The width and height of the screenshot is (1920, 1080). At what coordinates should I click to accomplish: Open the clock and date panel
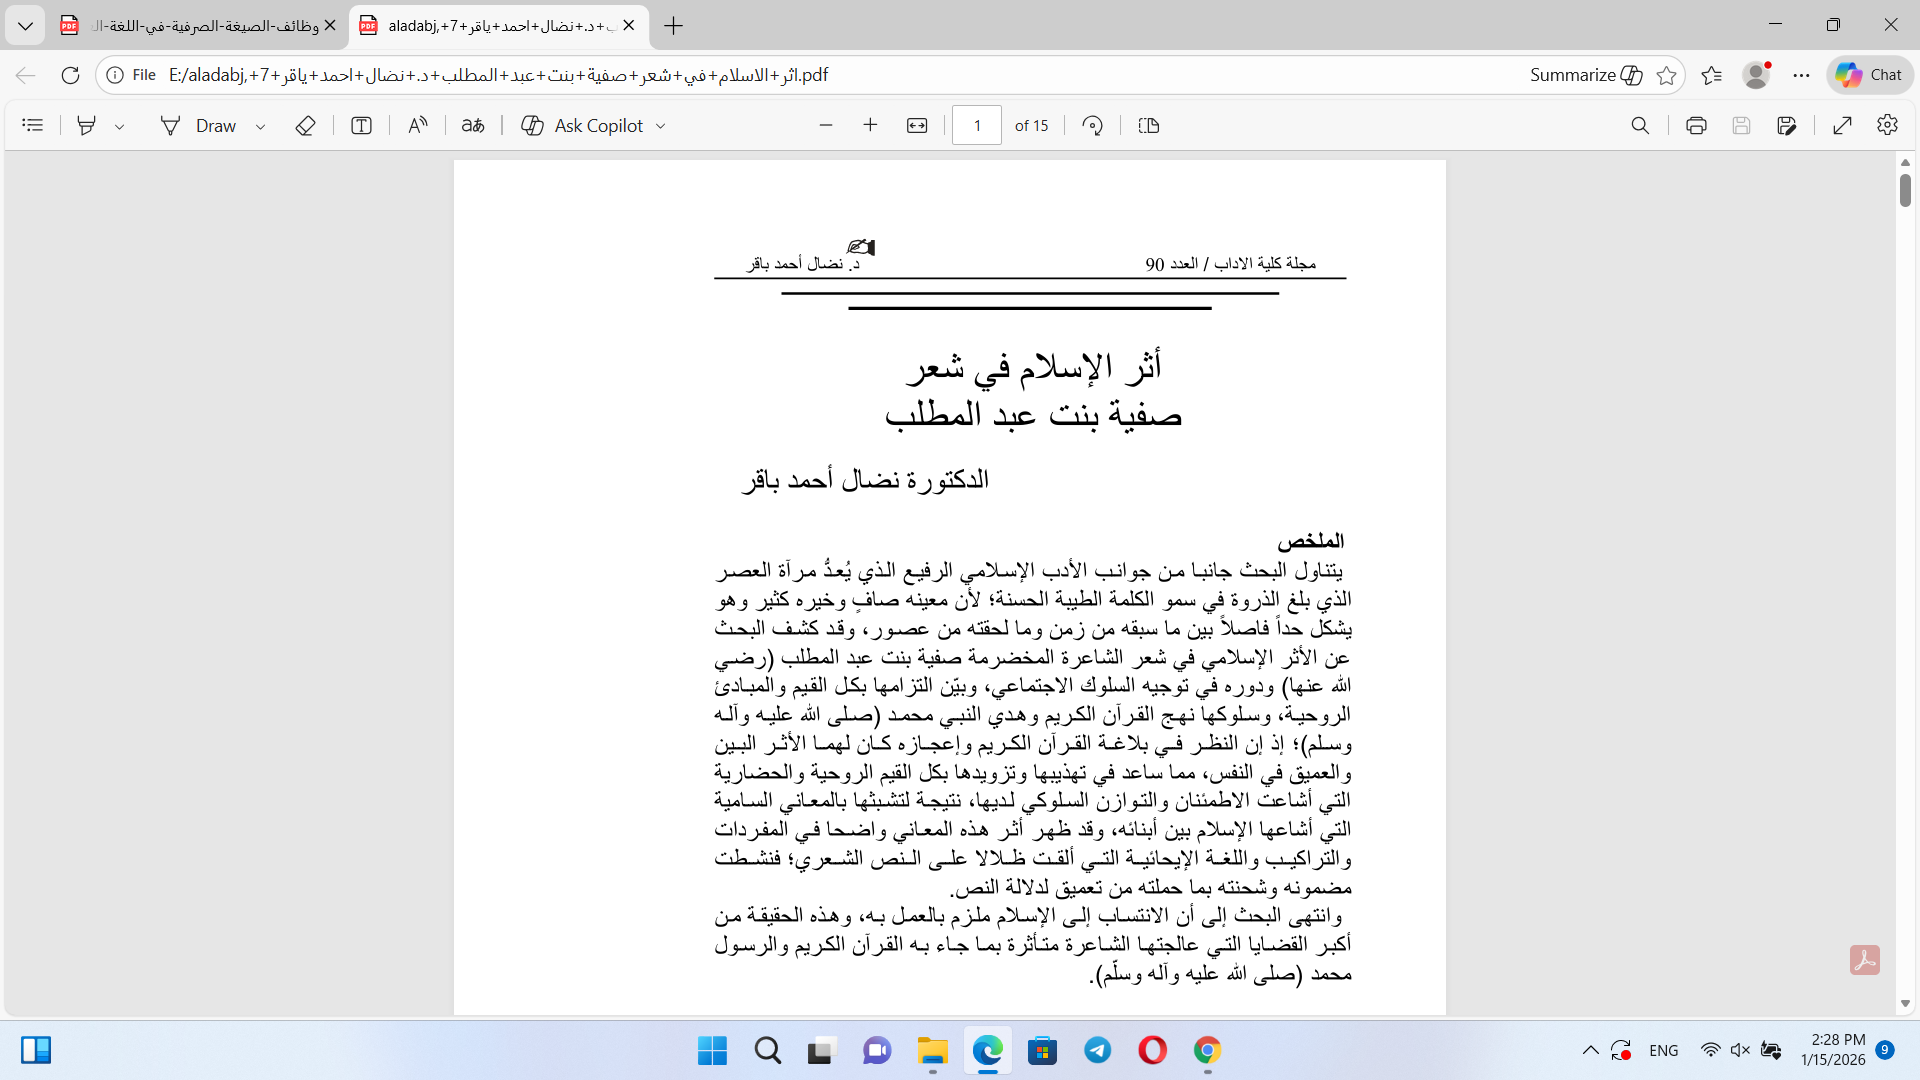click(1833, 1050)
